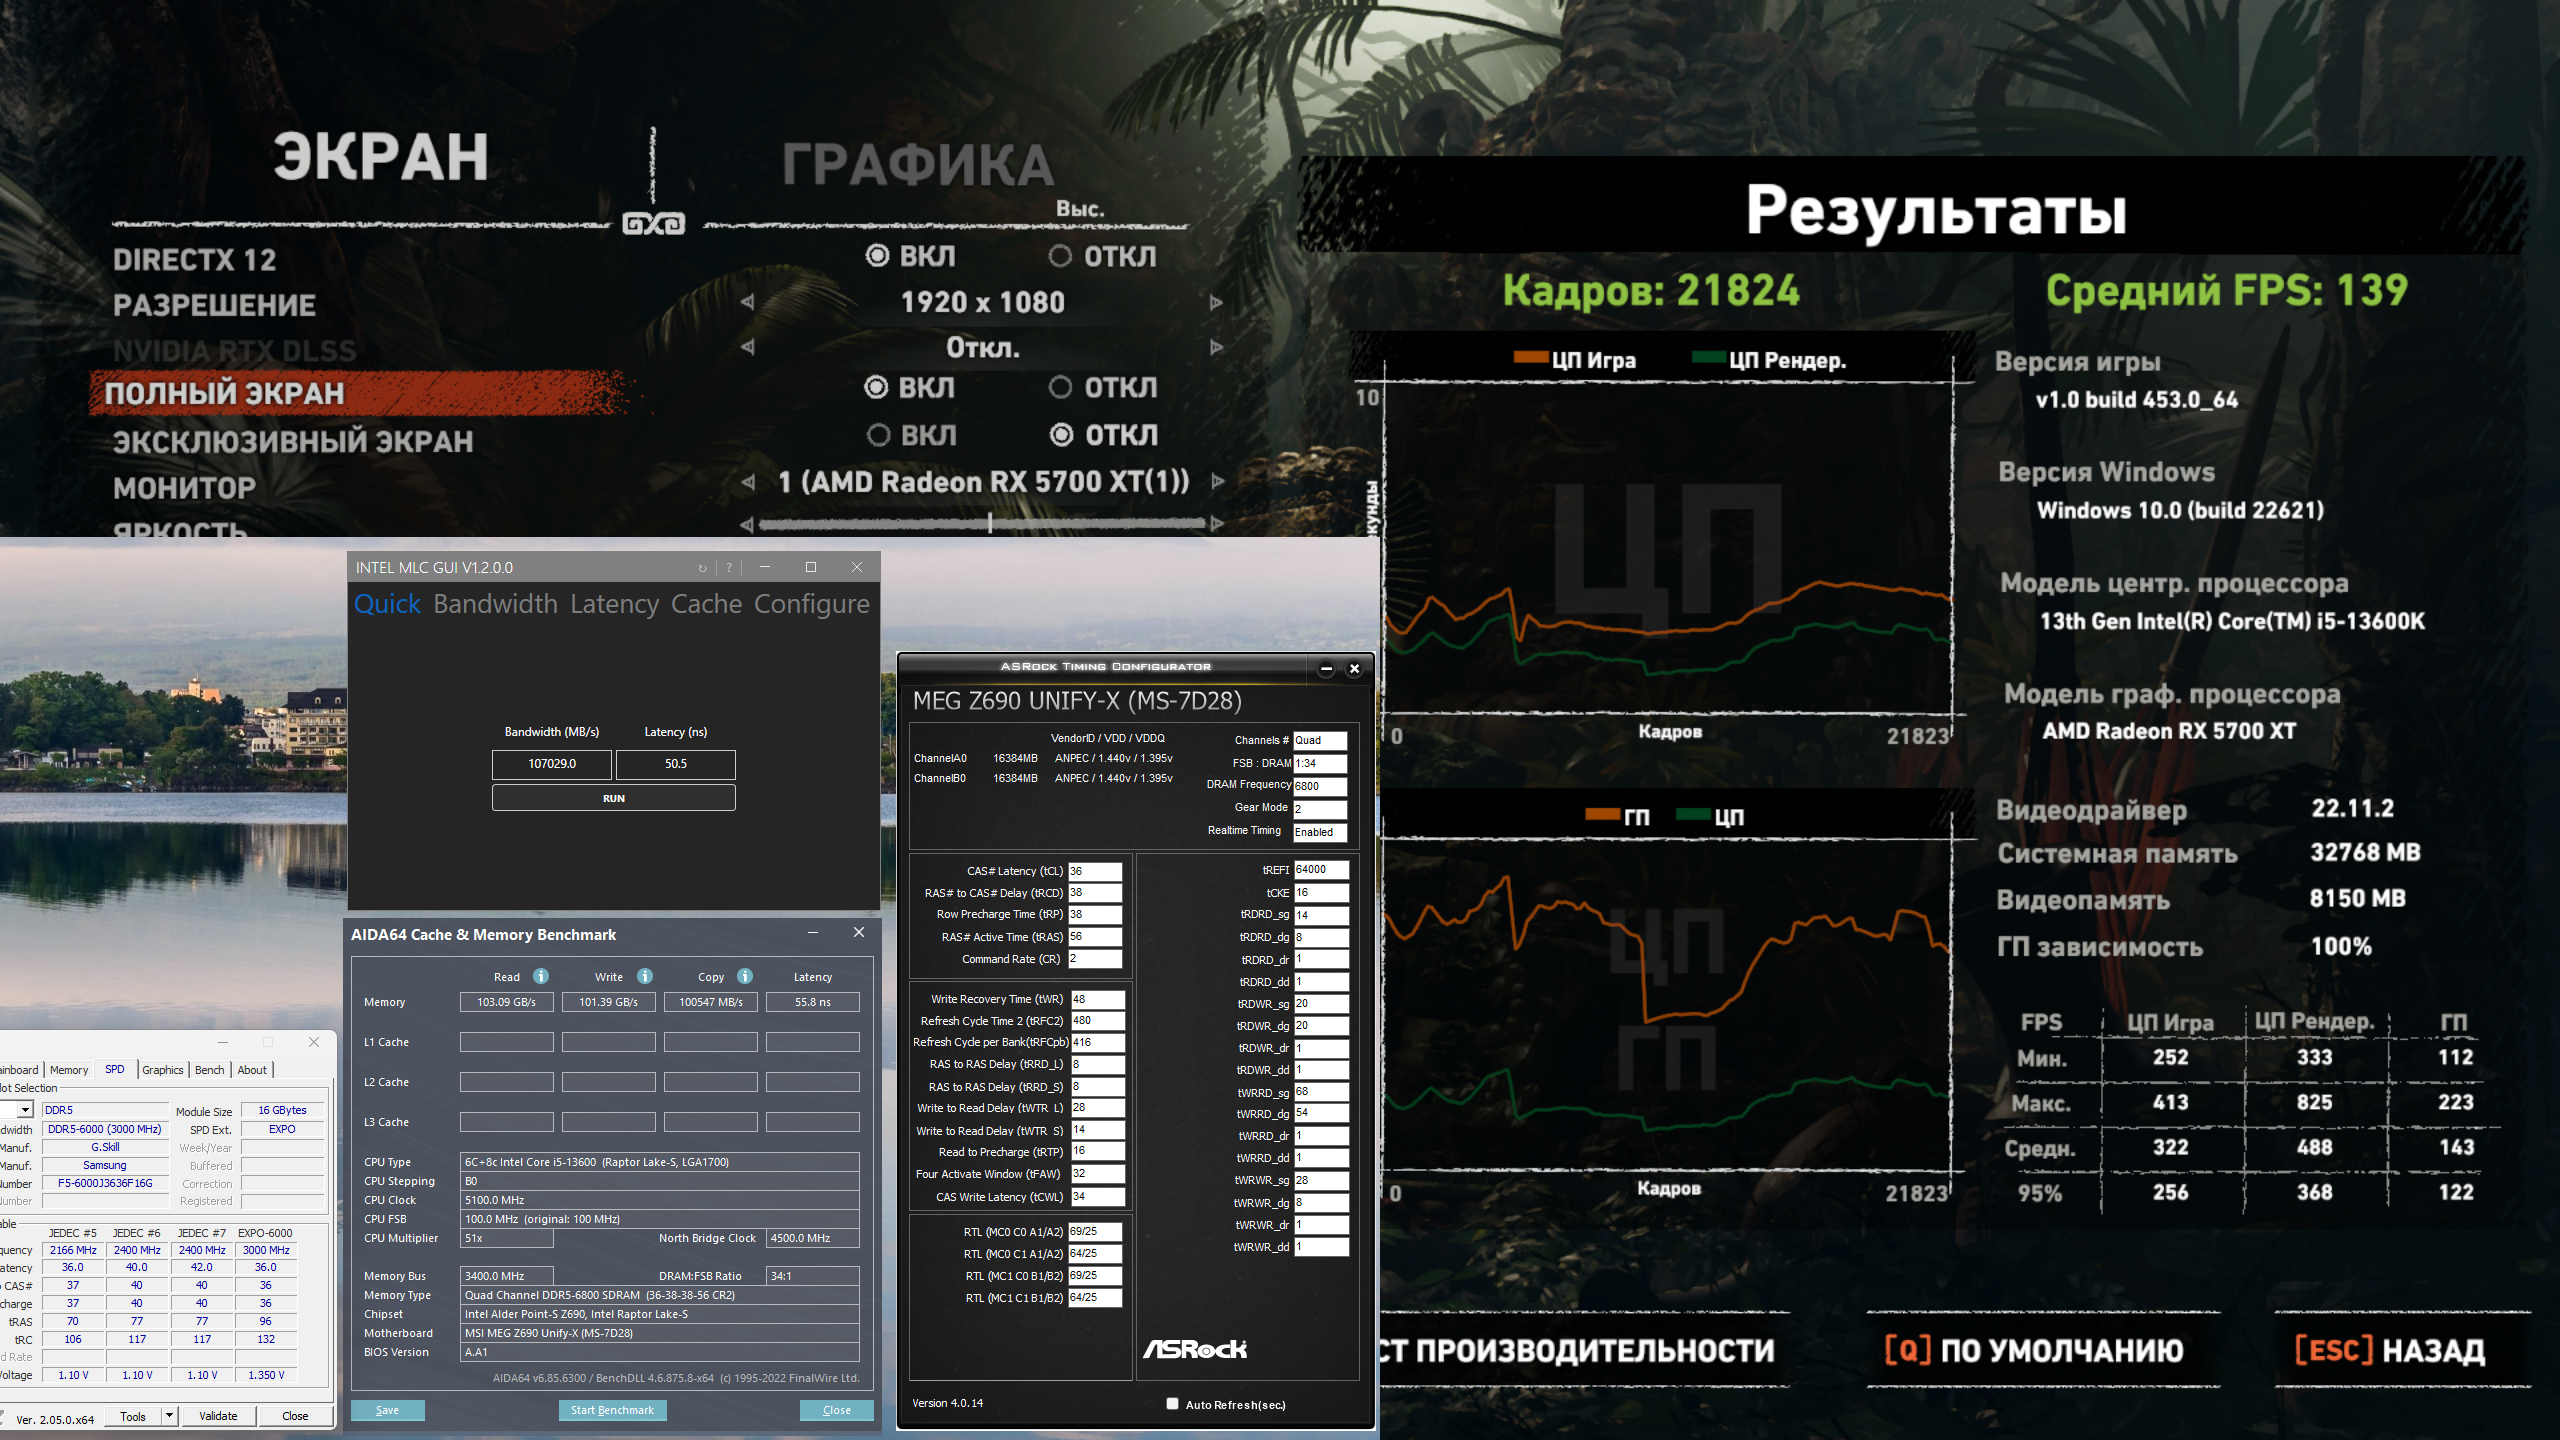Open the About tab in CPU-Z
This screenshot has height=1440, width=2560.
(252, 1069)
